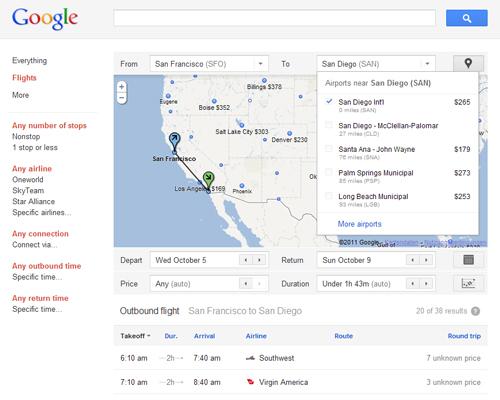Image resolution: width=500 pixels, height=400 pixels.
Task: Sort by Dur. column header
Action: pyautogui.click(x=171, y=336)
